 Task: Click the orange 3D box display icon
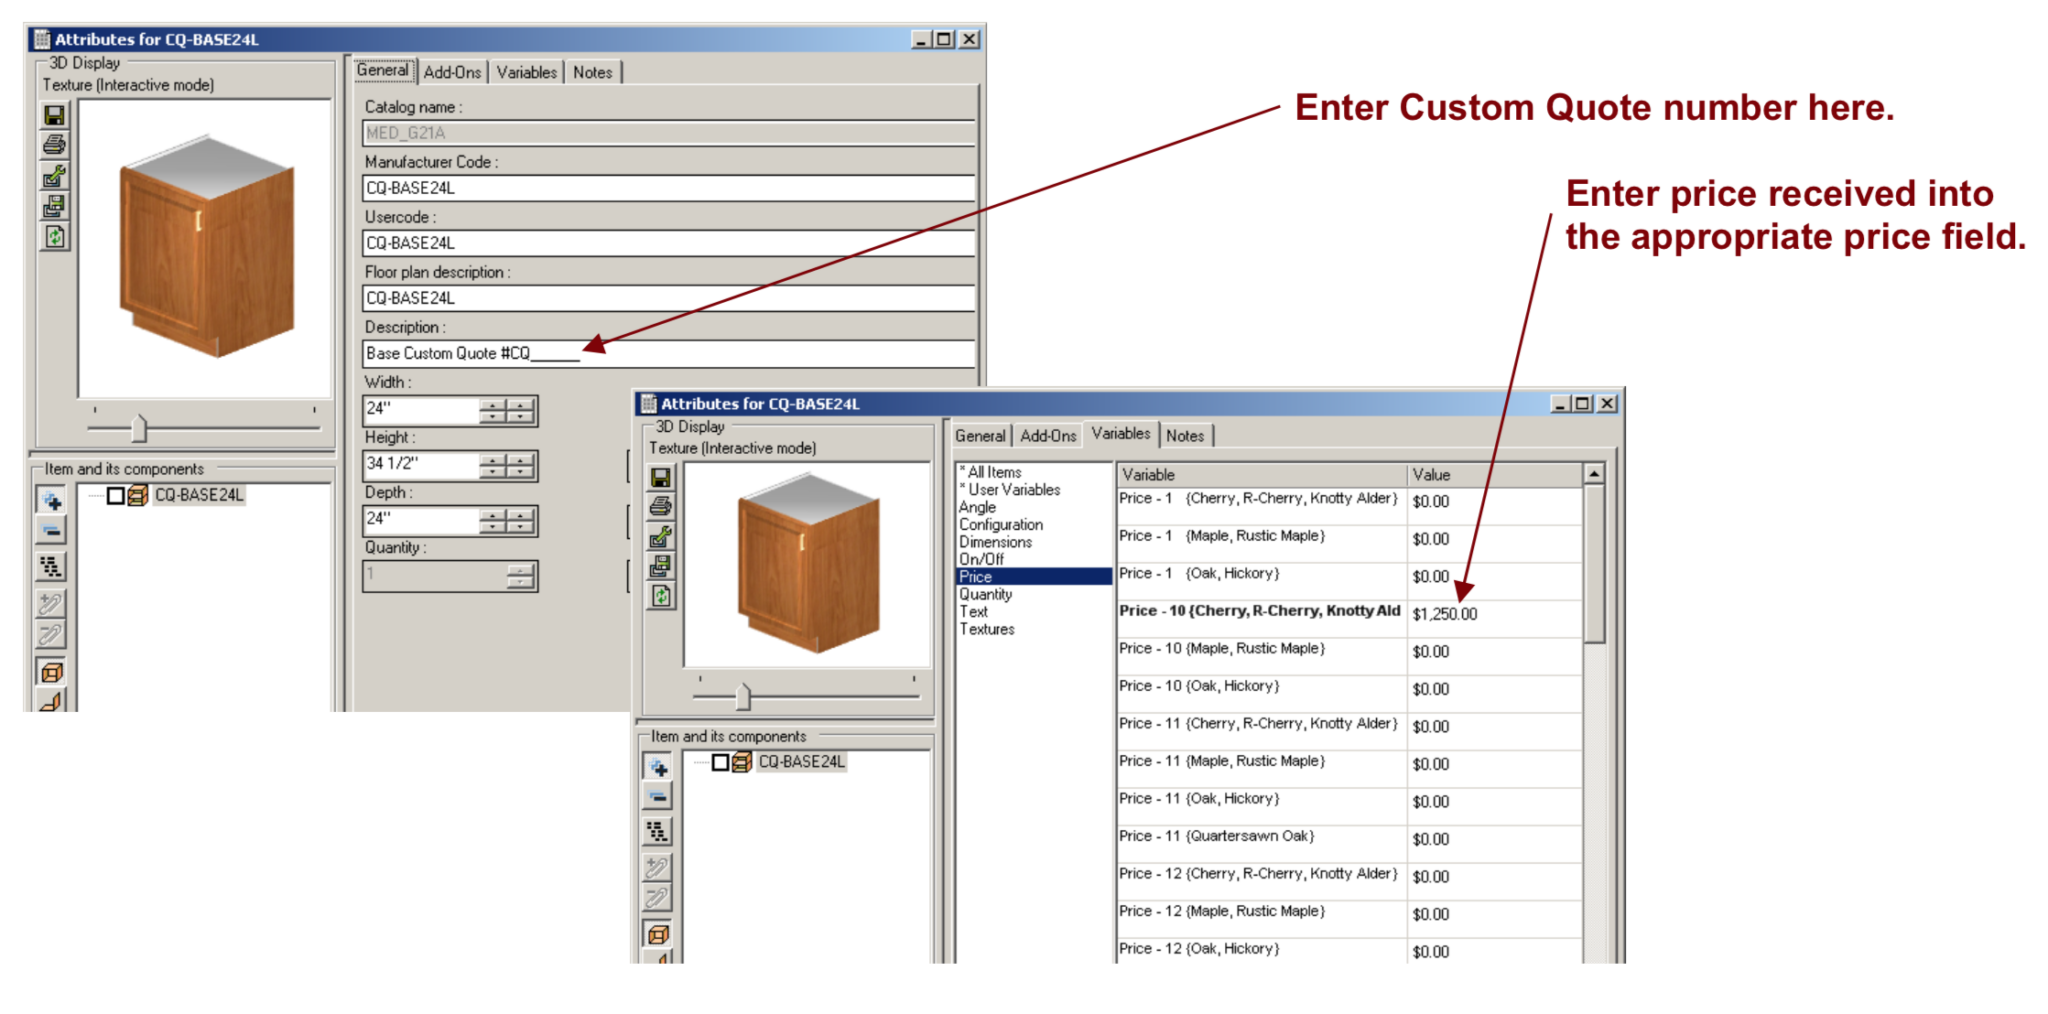(50, 672)
